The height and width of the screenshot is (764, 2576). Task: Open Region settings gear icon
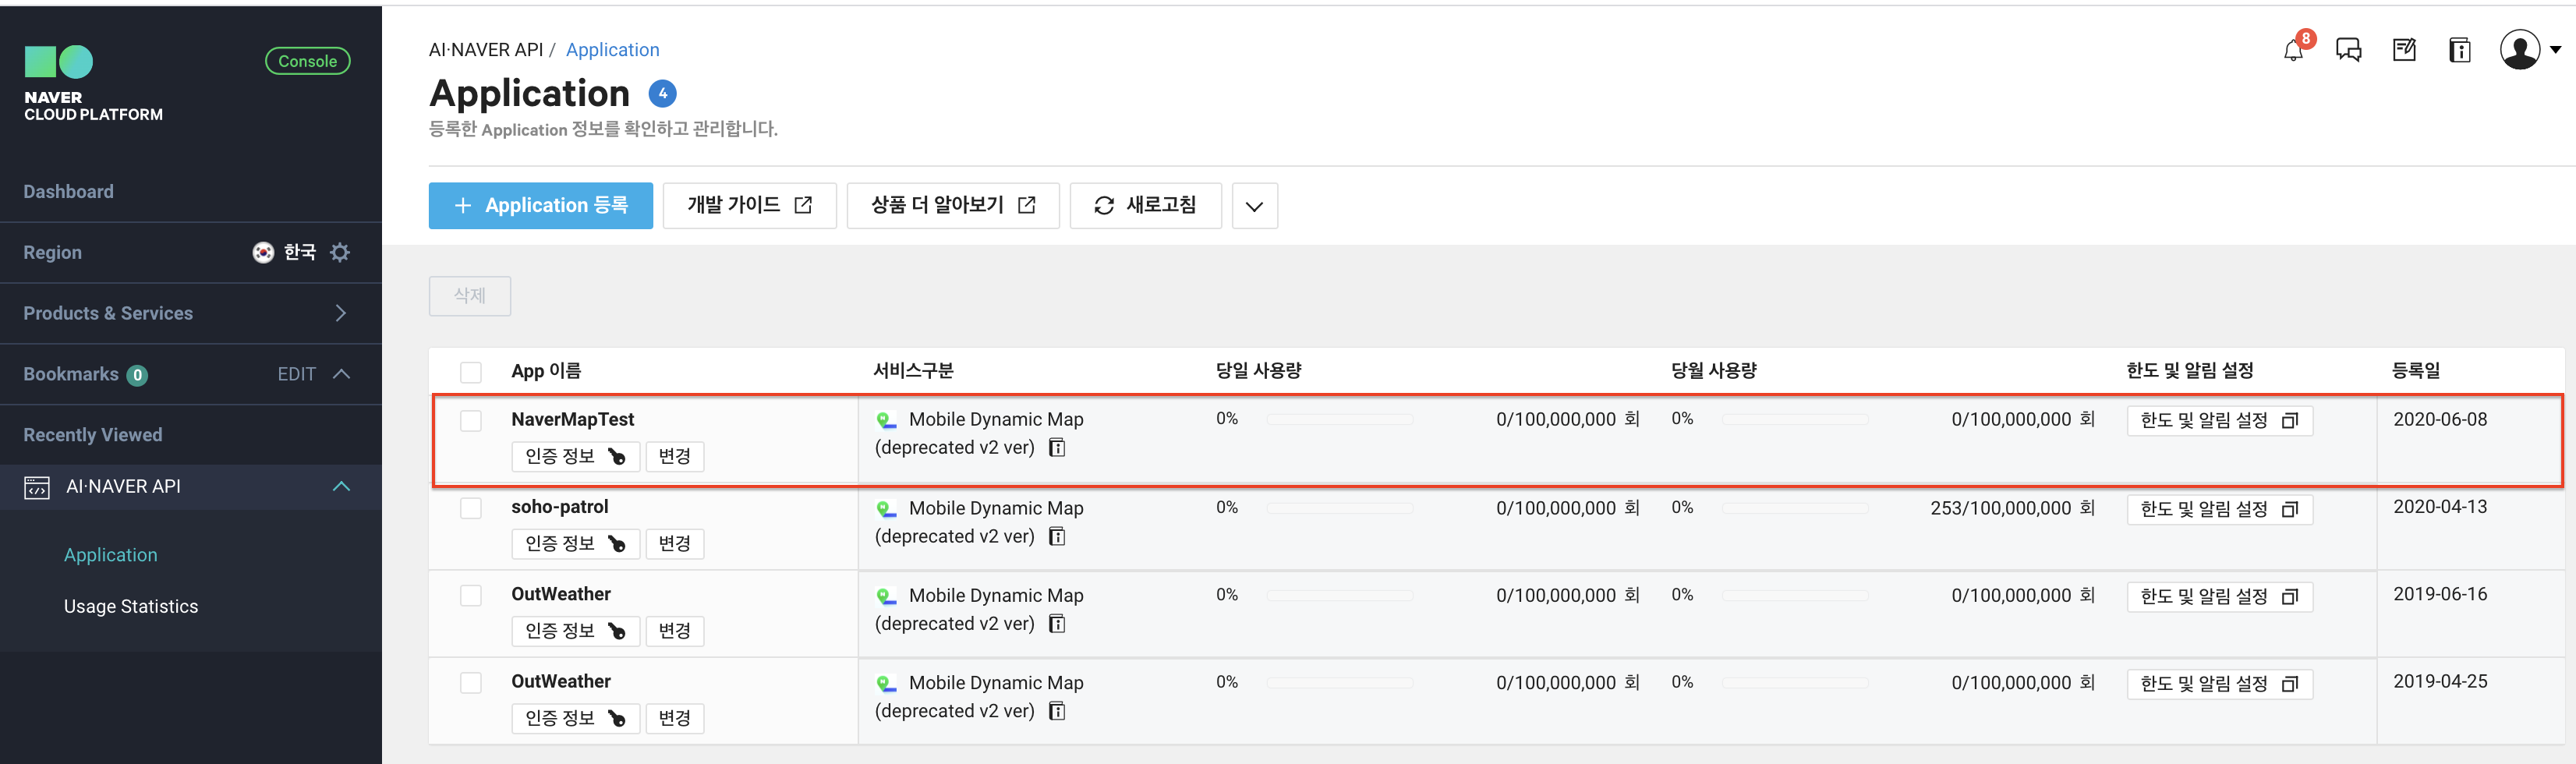(x=340, y=253)
